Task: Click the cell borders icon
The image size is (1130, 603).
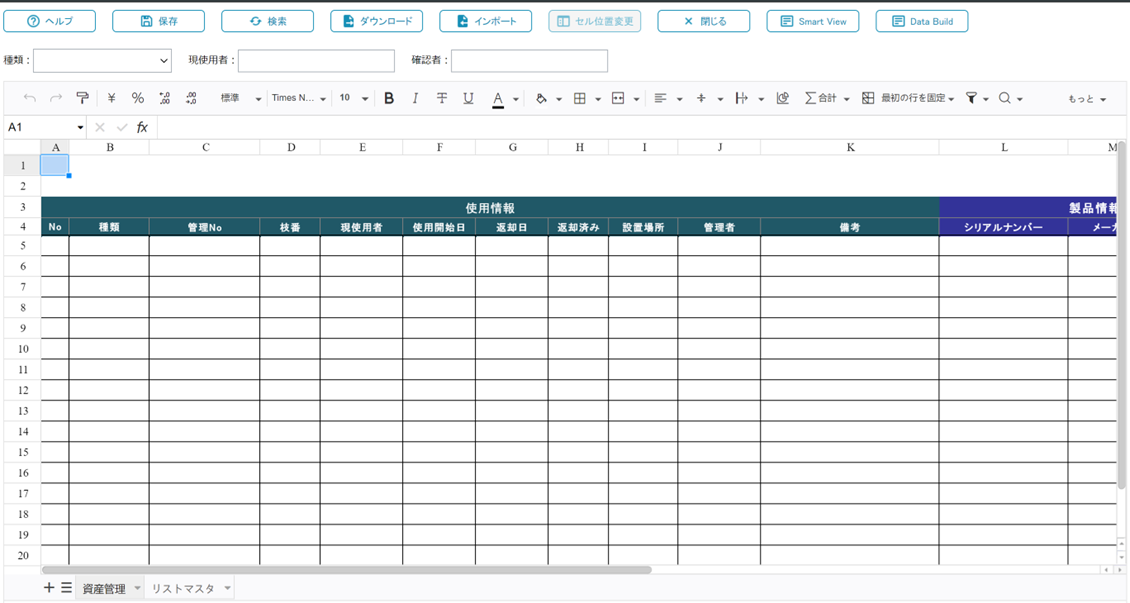Action: click(579, 98)
